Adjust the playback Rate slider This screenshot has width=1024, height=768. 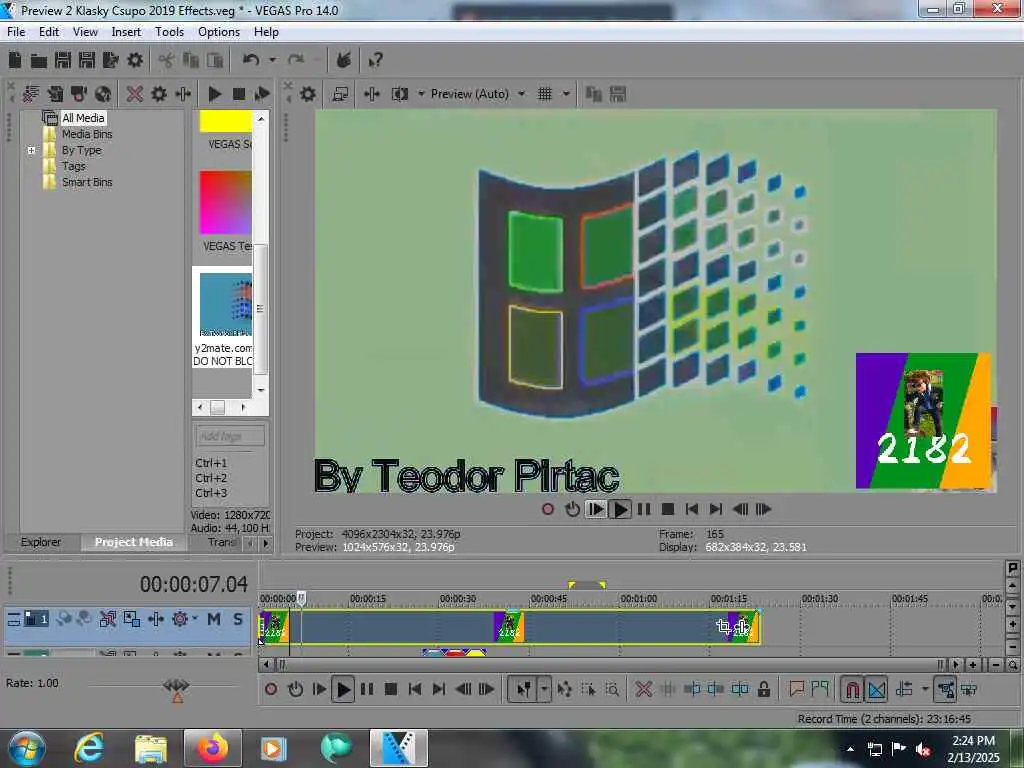coord(176,685)
